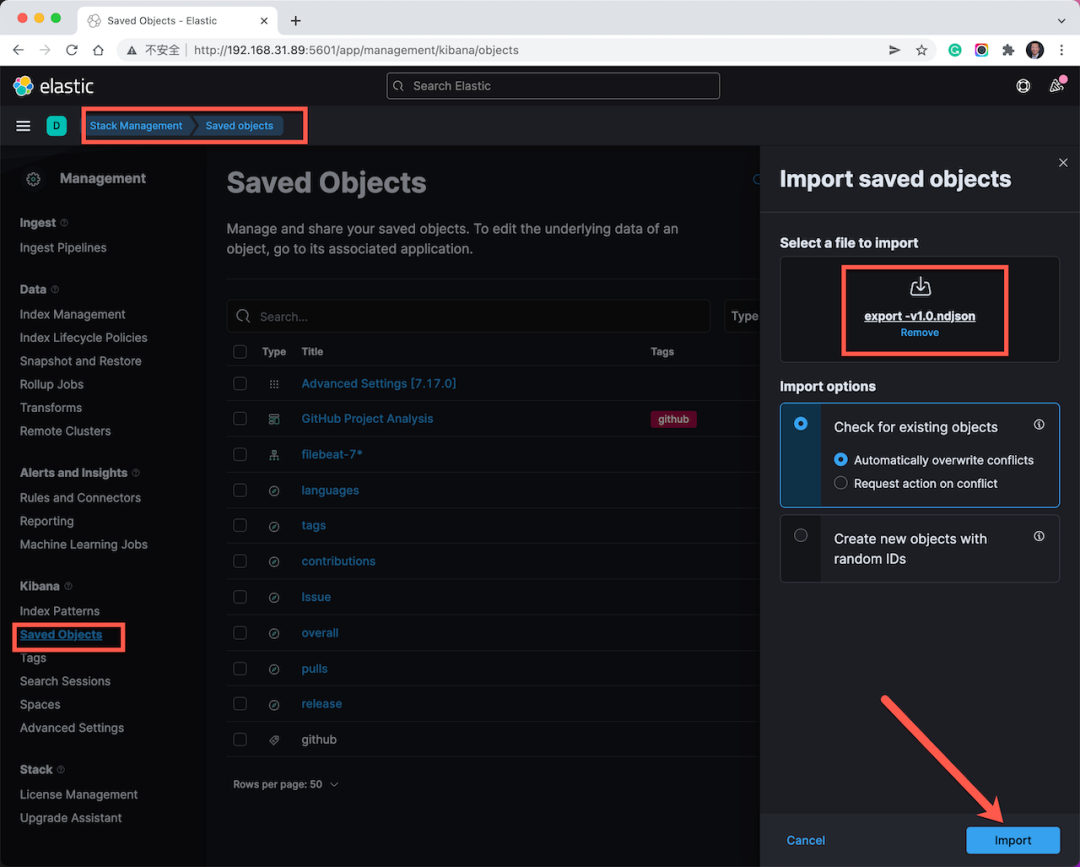The width and height of the screenshot is (1080, 867).
Task: Select Request action on conflict
Action: [840, 483]
